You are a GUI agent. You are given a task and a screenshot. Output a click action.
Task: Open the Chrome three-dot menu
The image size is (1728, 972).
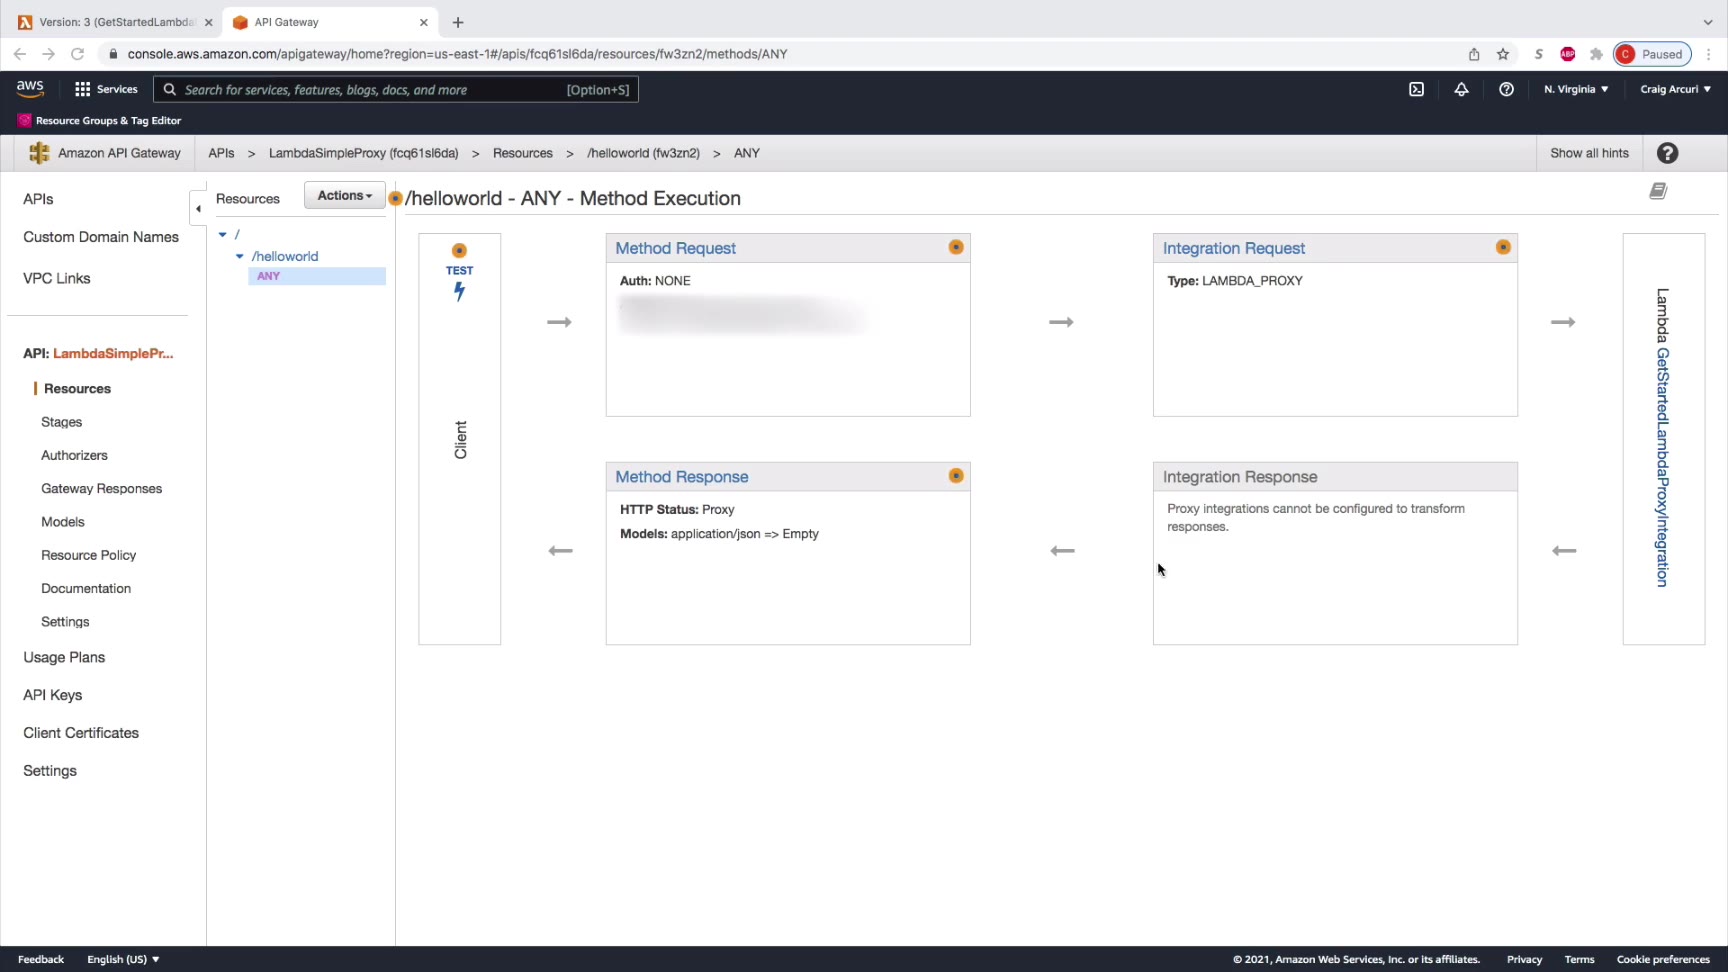[x=1709, y=54]
